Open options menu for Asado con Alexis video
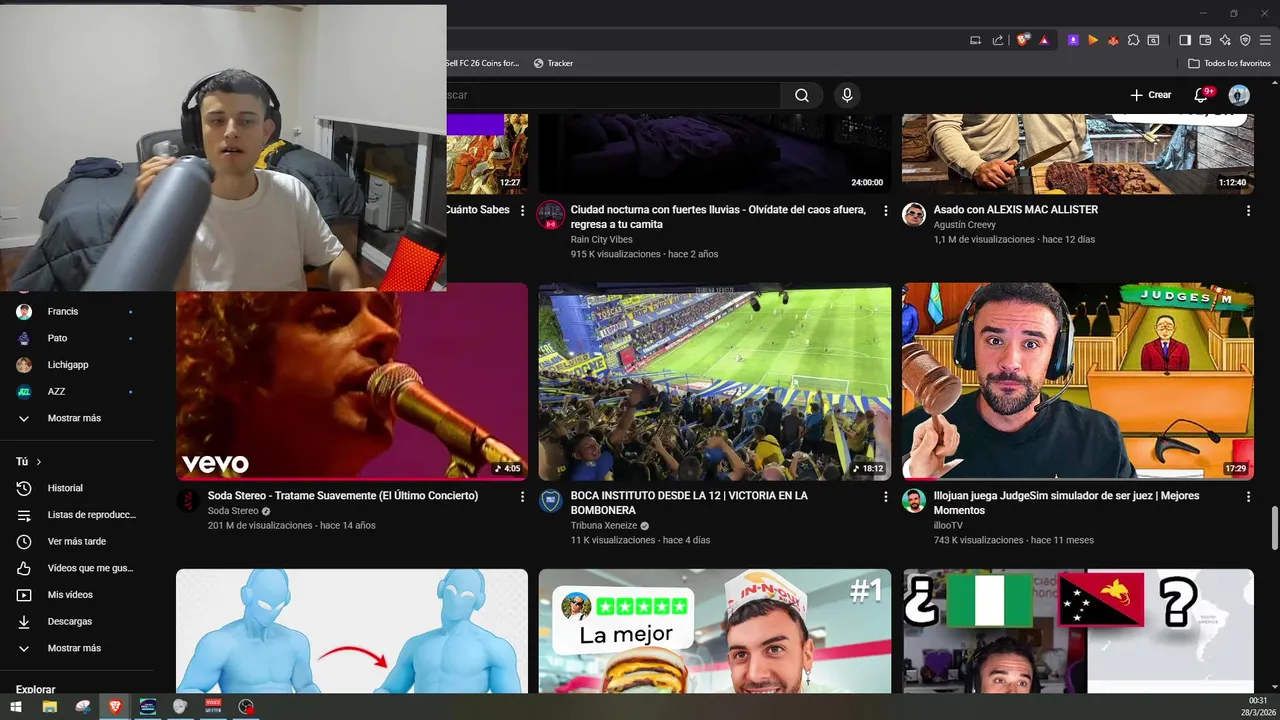Viewport: 1280px width, 720px height. [1248, 211]
